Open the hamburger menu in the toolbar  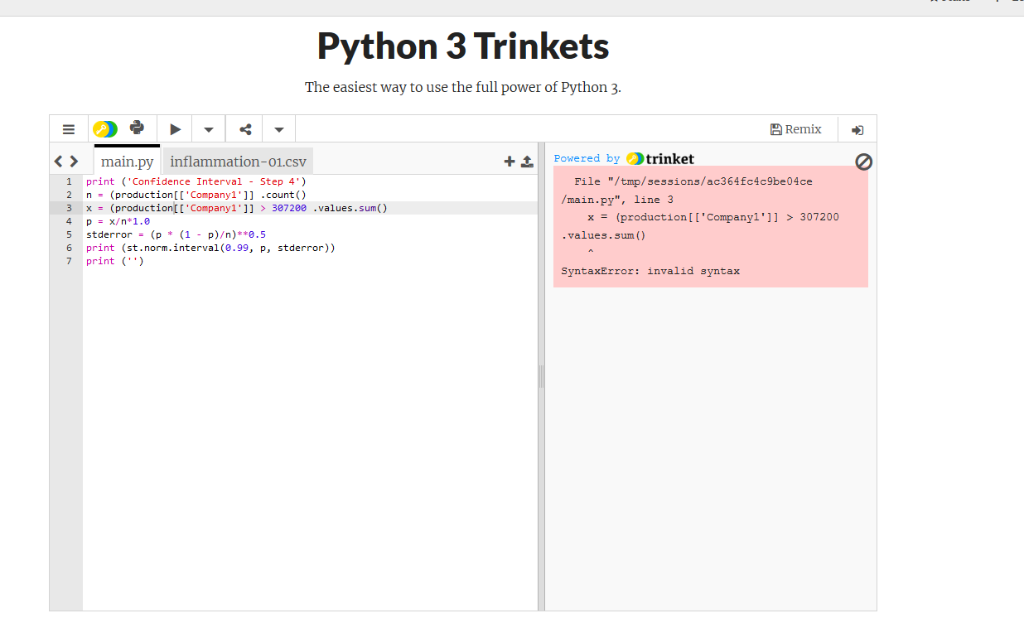click(69, 129)
